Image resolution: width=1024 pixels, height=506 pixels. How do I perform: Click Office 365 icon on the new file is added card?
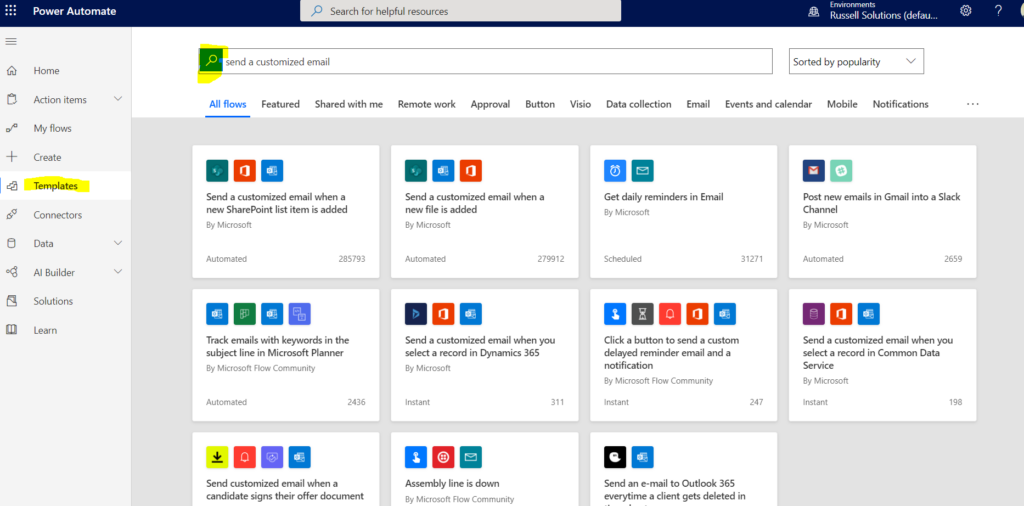tap(471, 170)
